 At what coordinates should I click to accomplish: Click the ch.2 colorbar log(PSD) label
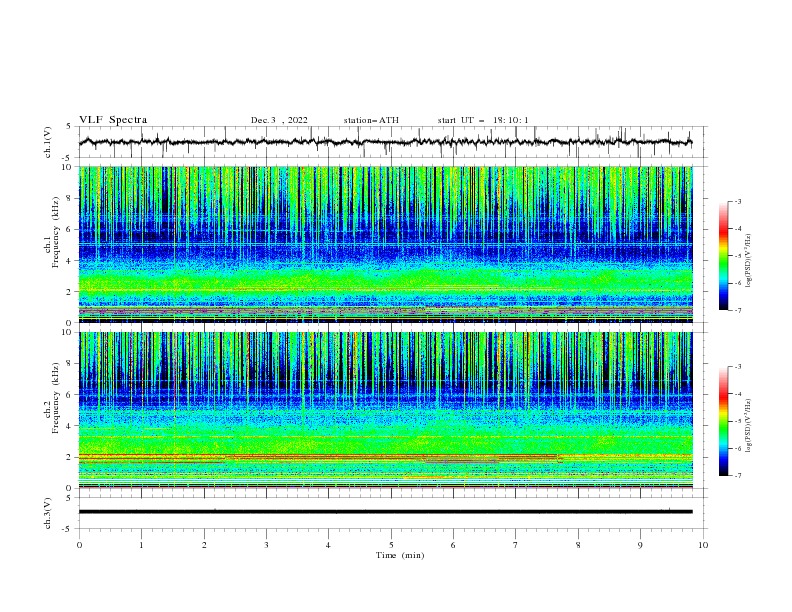(749, 426)
